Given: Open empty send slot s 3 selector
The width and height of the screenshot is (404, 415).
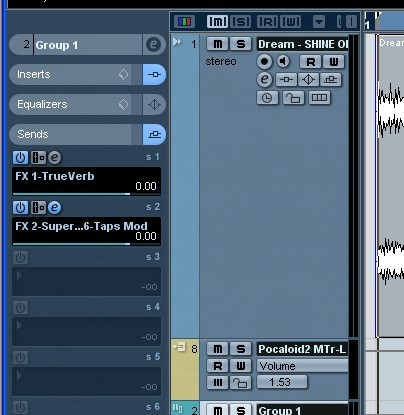Looking at the screenshot, I should click(86, 281).
